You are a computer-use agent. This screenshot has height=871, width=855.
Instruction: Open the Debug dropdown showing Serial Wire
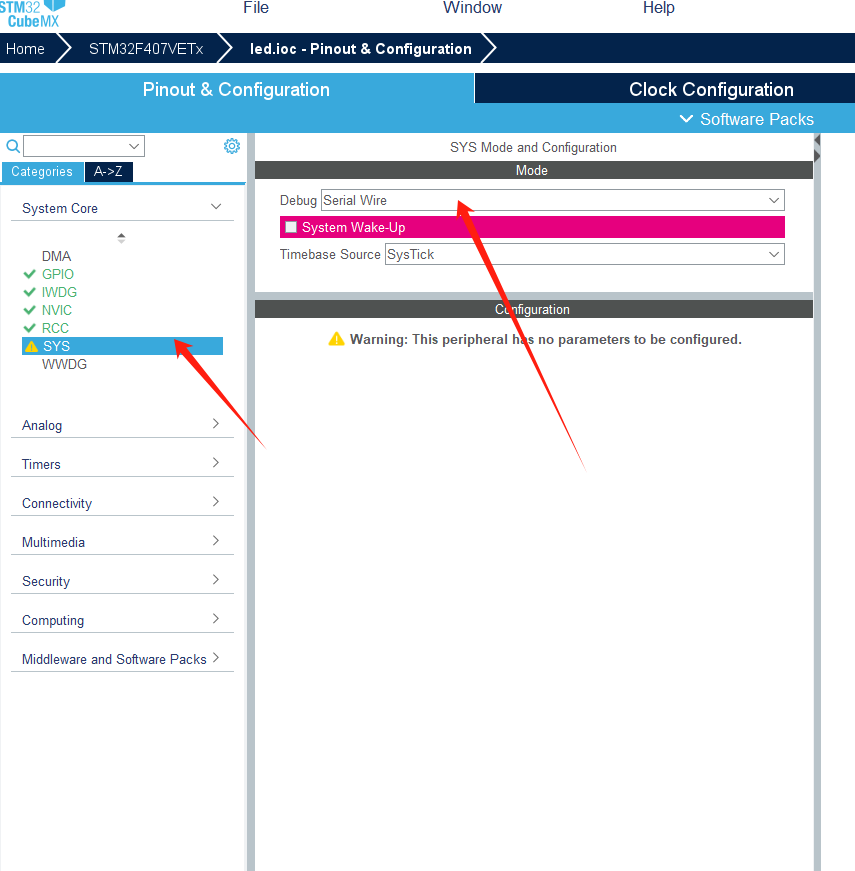click(x=553, y=200)
